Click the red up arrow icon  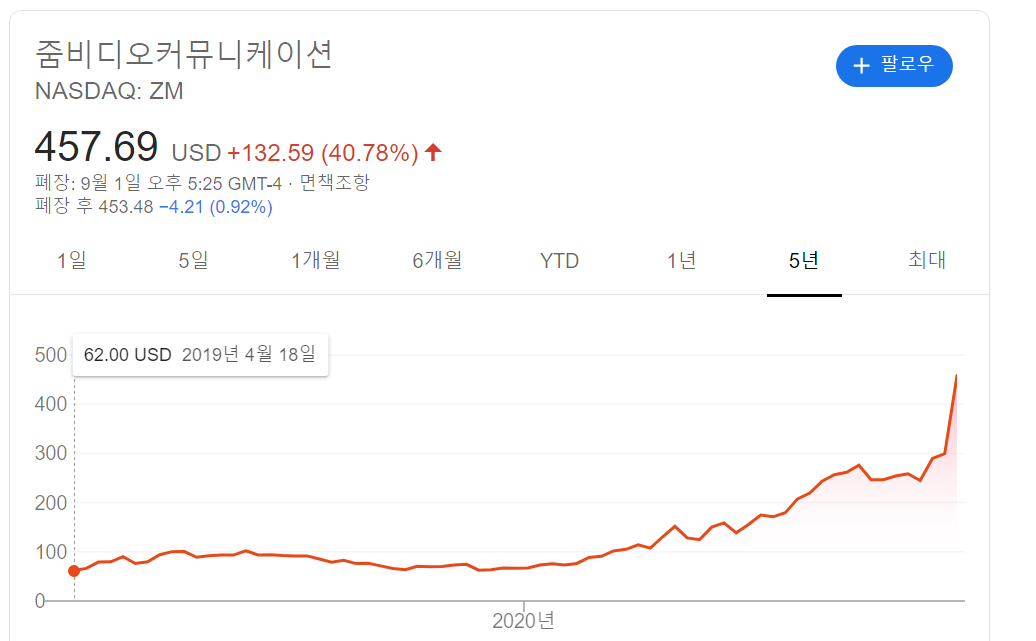pyautogui.click(x=433, y=152)
